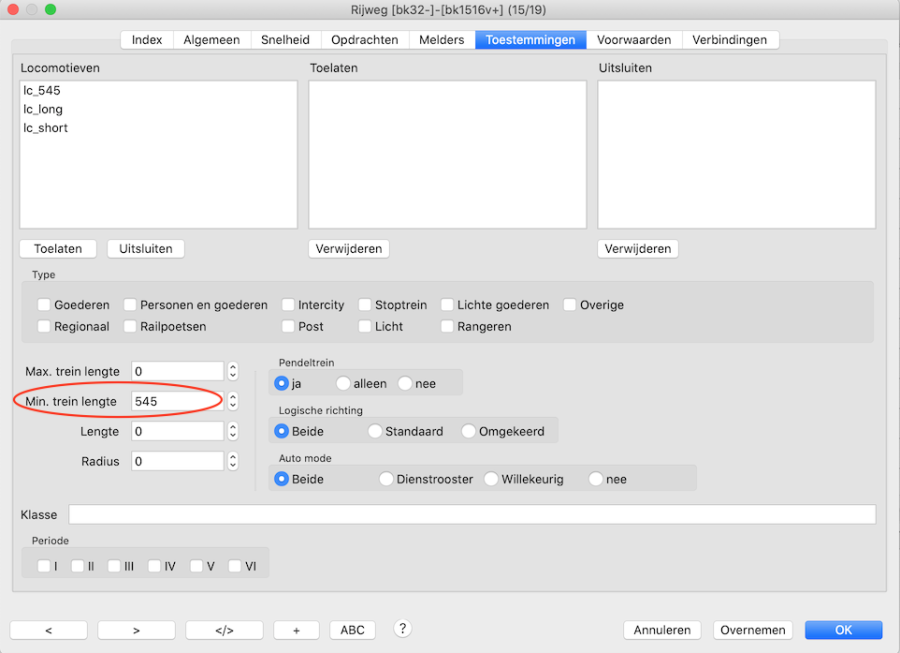Open the XML '</>' editor button
900x653 pixels.
[x=224, y=630]
